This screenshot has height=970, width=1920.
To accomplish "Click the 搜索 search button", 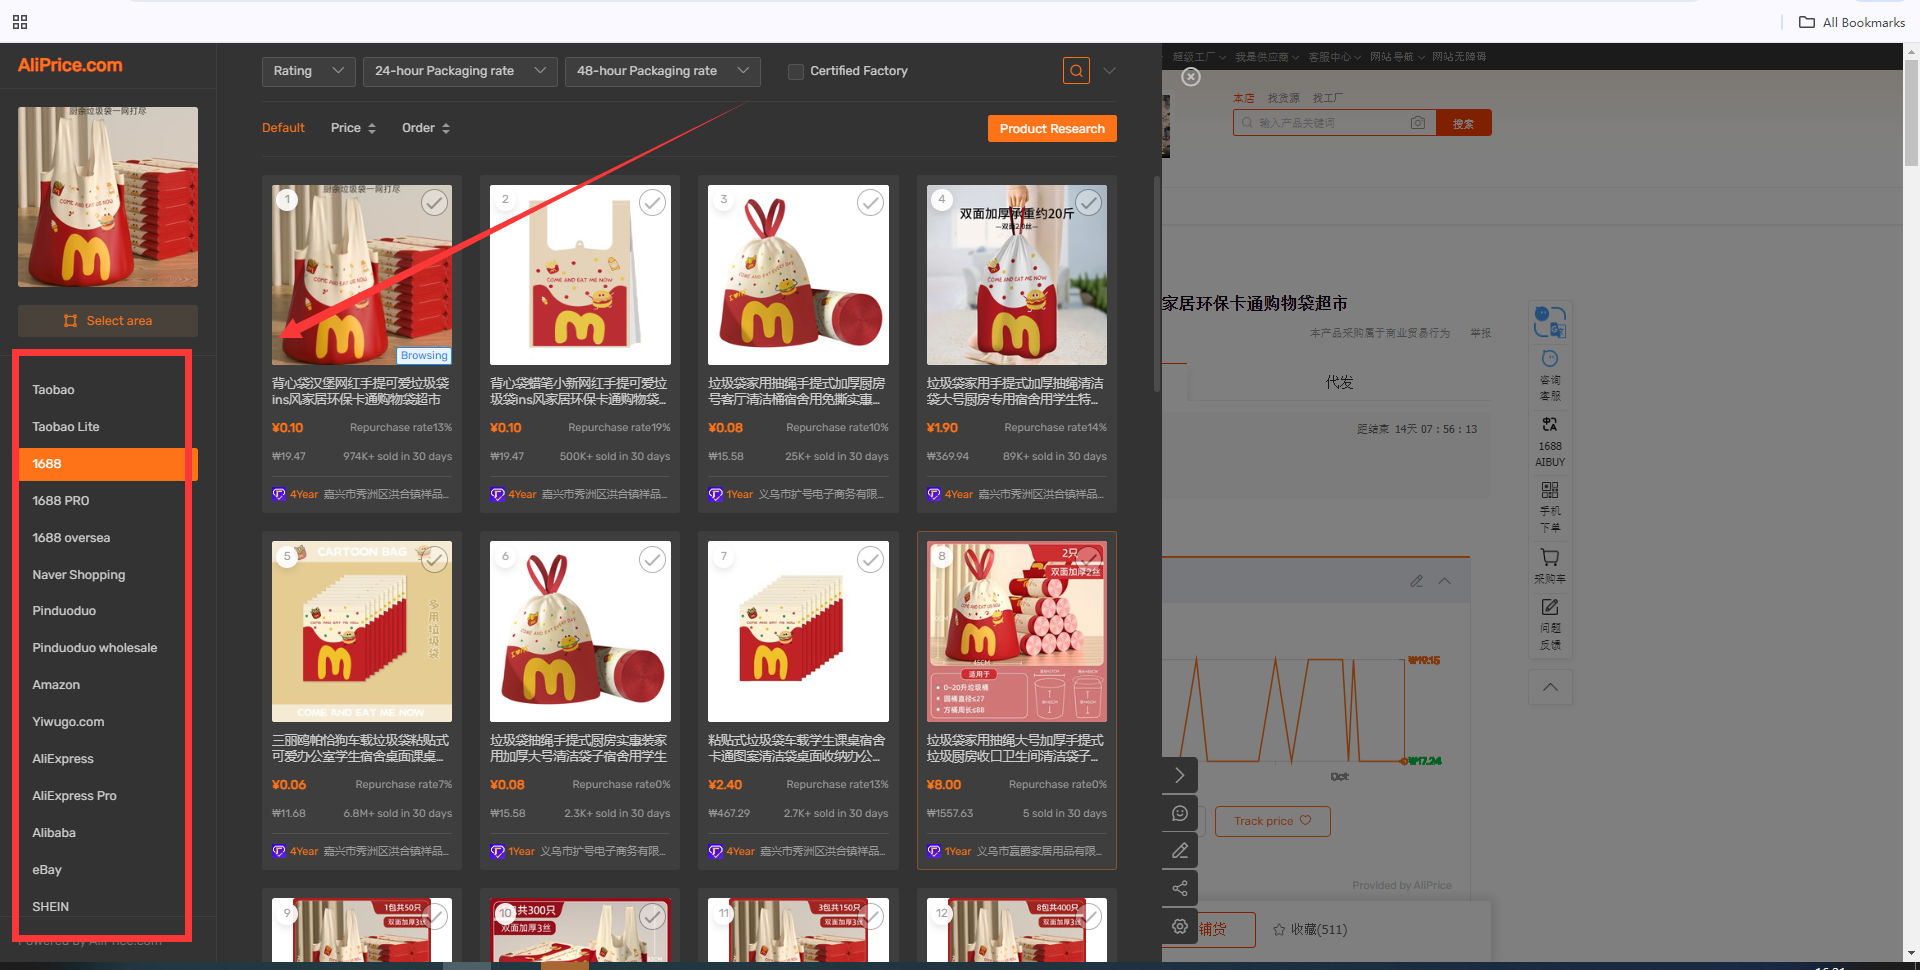I will [1464, 123].
